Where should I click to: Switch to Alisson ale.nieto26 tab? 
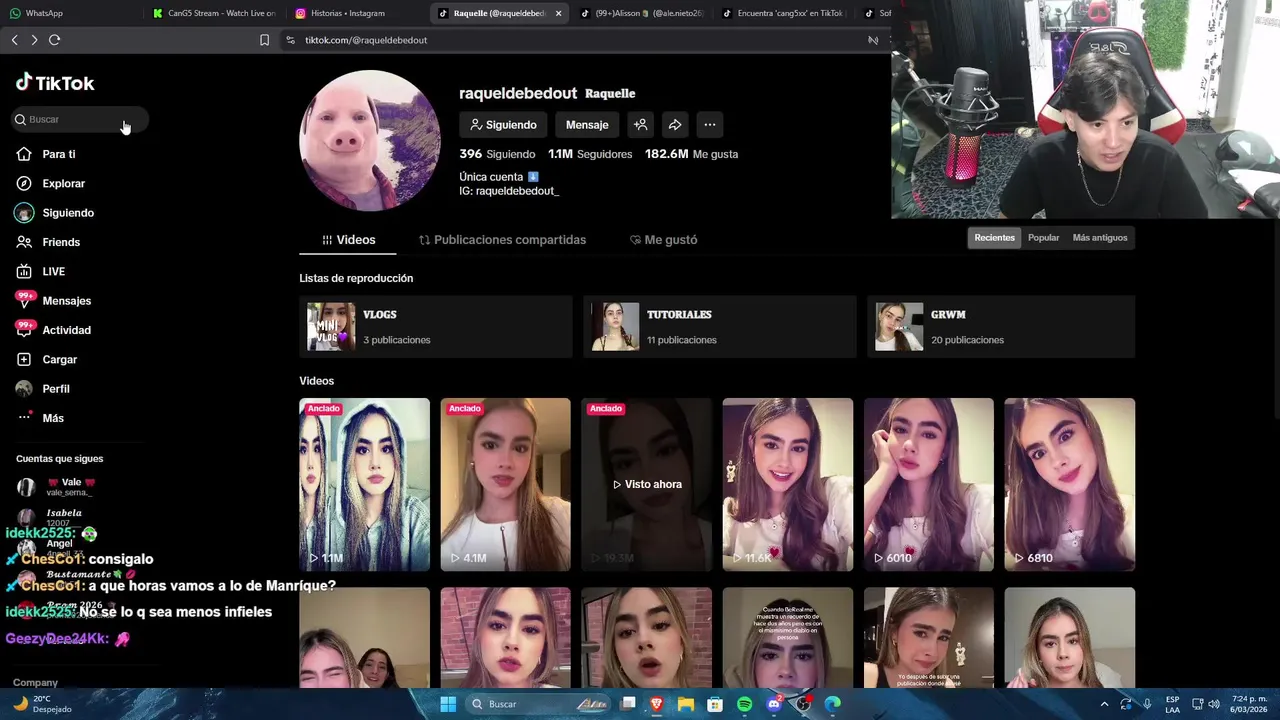tap(641, 13)
